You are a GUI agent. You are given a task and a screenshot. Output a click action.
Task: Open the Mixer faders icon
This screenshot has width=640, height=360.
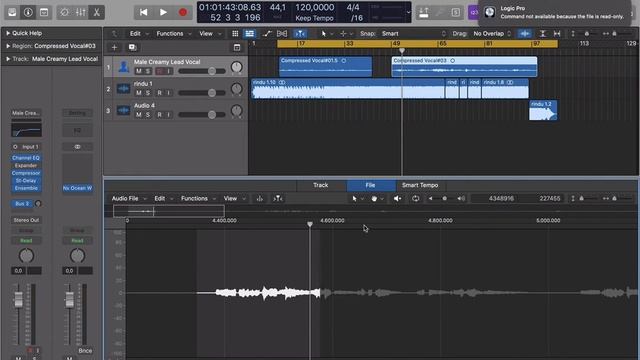pos(80,12)
